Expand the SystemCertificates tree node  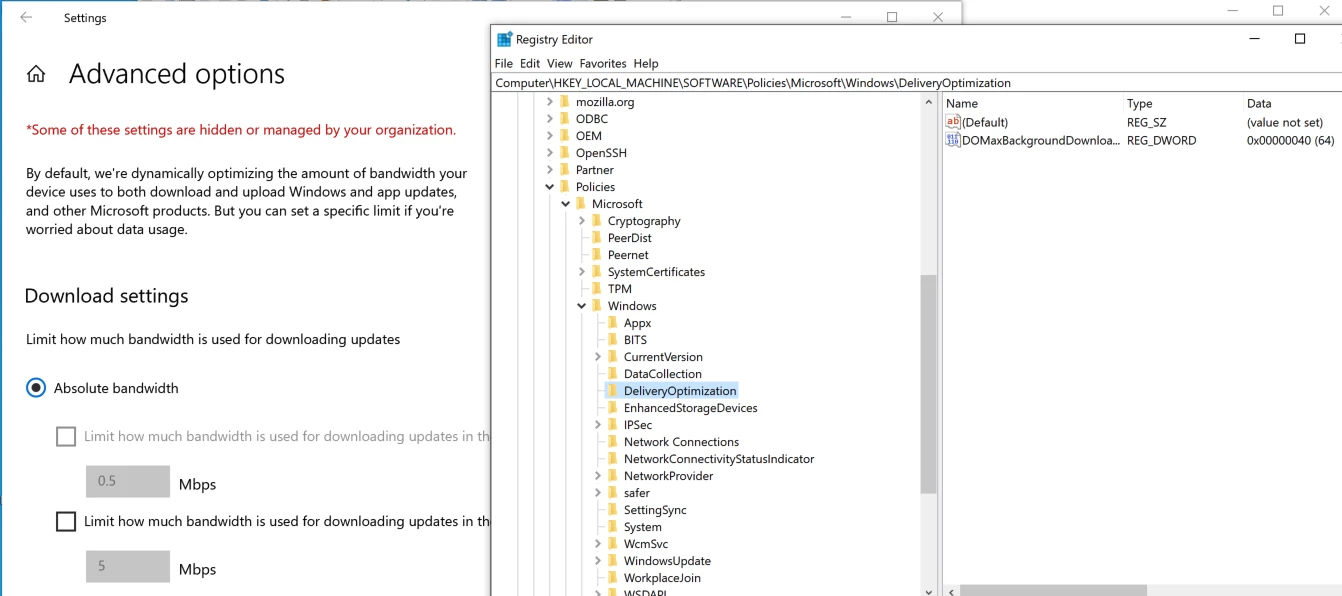tap(582, 272)
